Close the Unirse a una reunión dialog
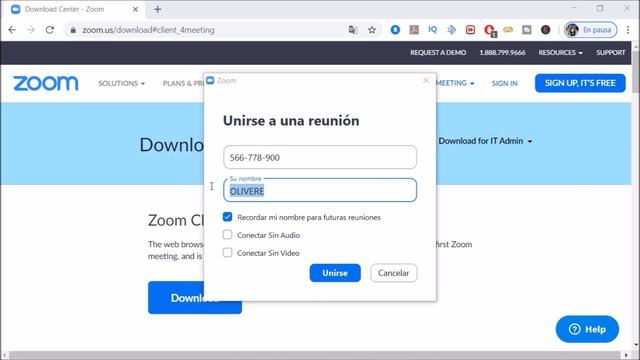This screenshot has width=640, height=360. [x=426, y=80]
